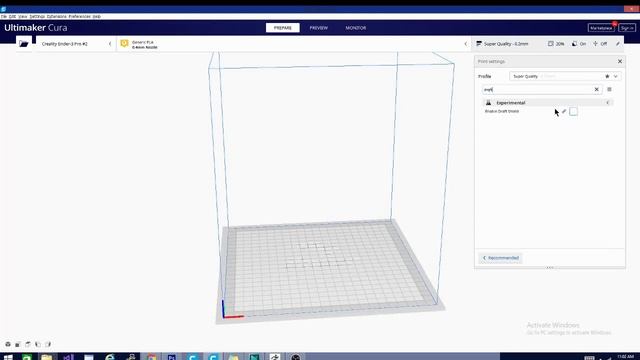
Task: Open the File menu
Action: tap(4, 16)
